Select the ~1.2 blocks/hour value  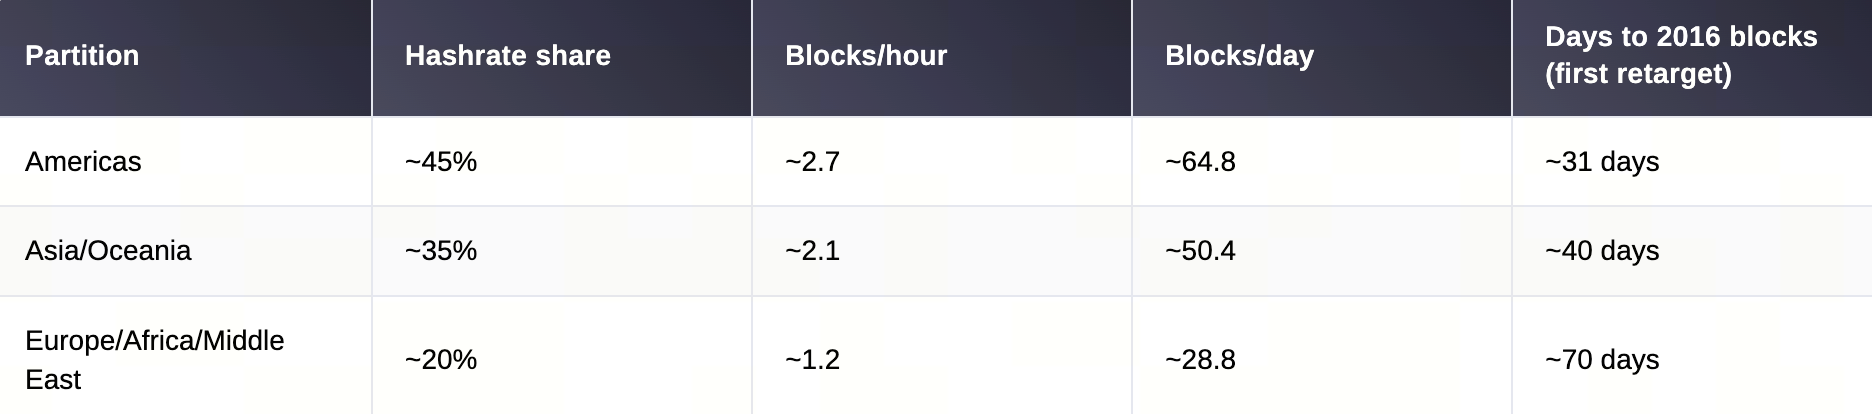(x=812, y=360)
